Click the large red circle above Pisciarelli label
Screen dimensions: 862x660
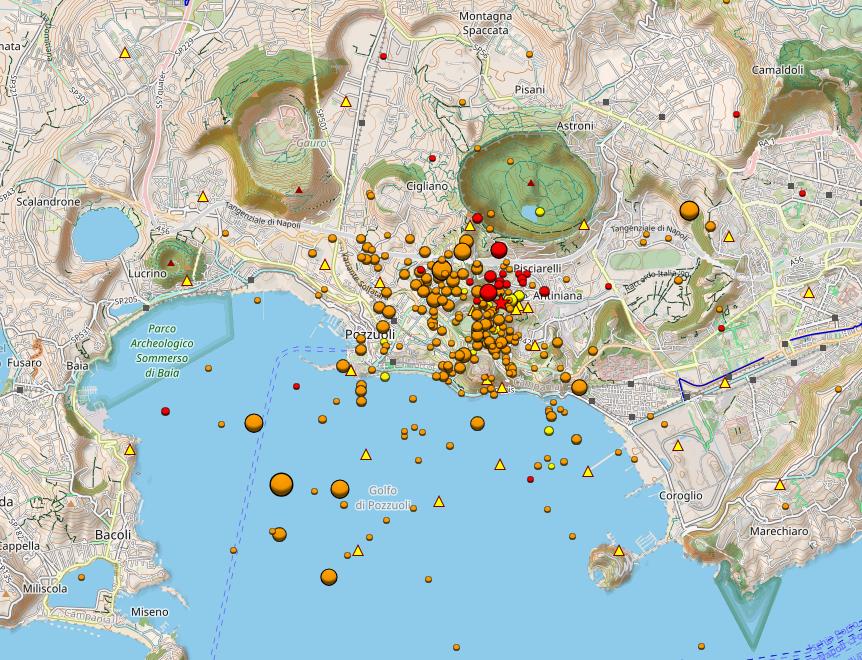click(x=499, y=250)
